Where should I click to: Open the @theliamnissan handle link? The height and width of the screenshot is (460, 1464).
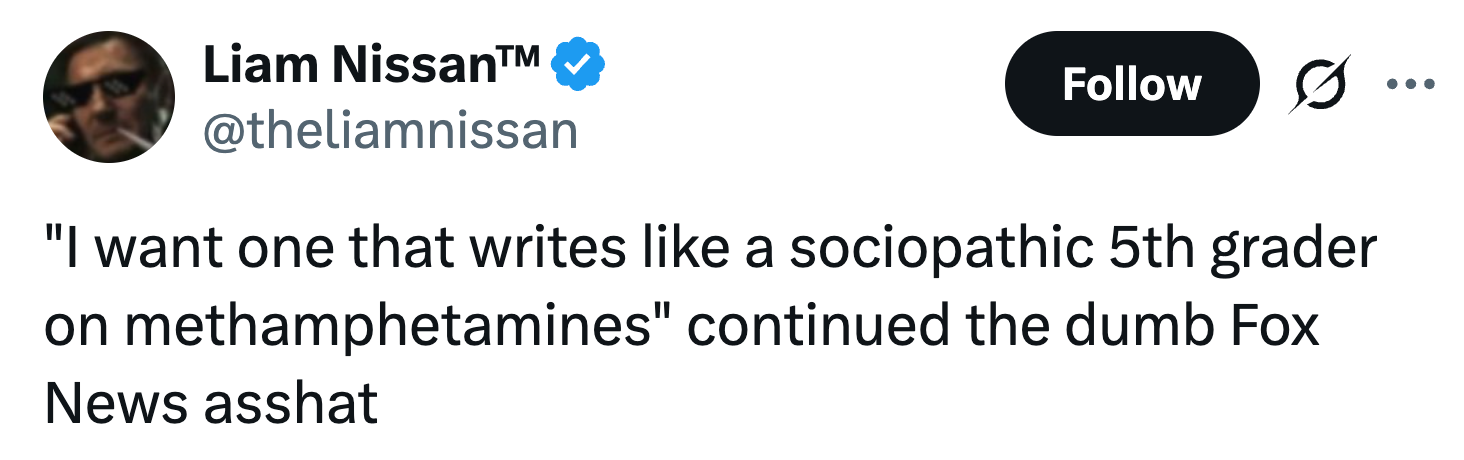pos(391,130)
